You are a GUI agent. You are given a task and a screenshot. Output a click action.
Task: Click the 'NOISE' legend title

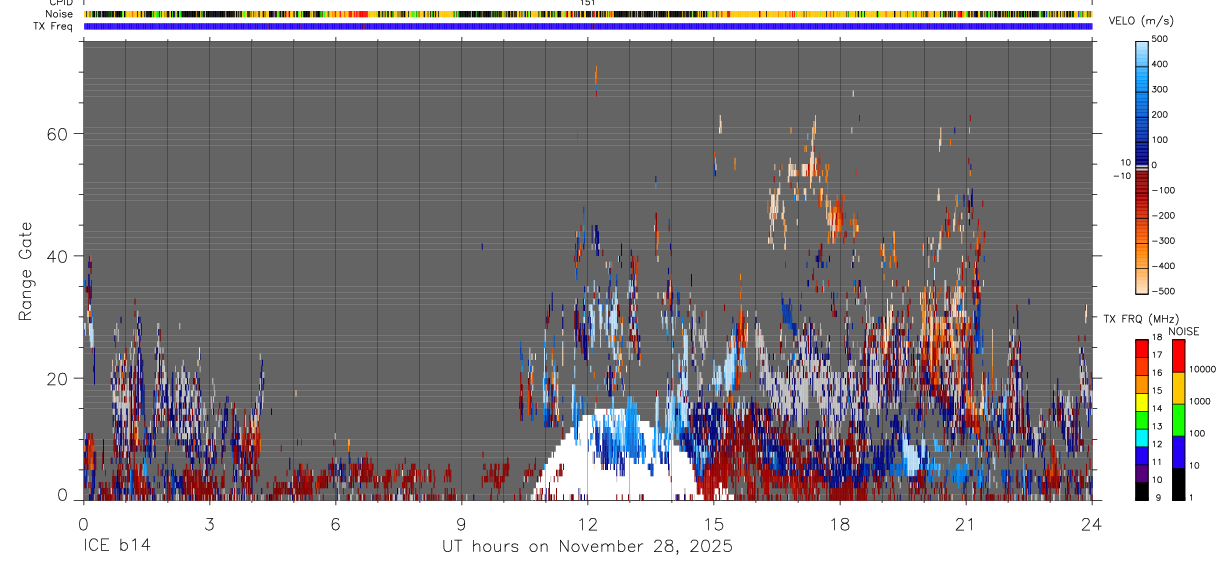[x=1184, y=331]
